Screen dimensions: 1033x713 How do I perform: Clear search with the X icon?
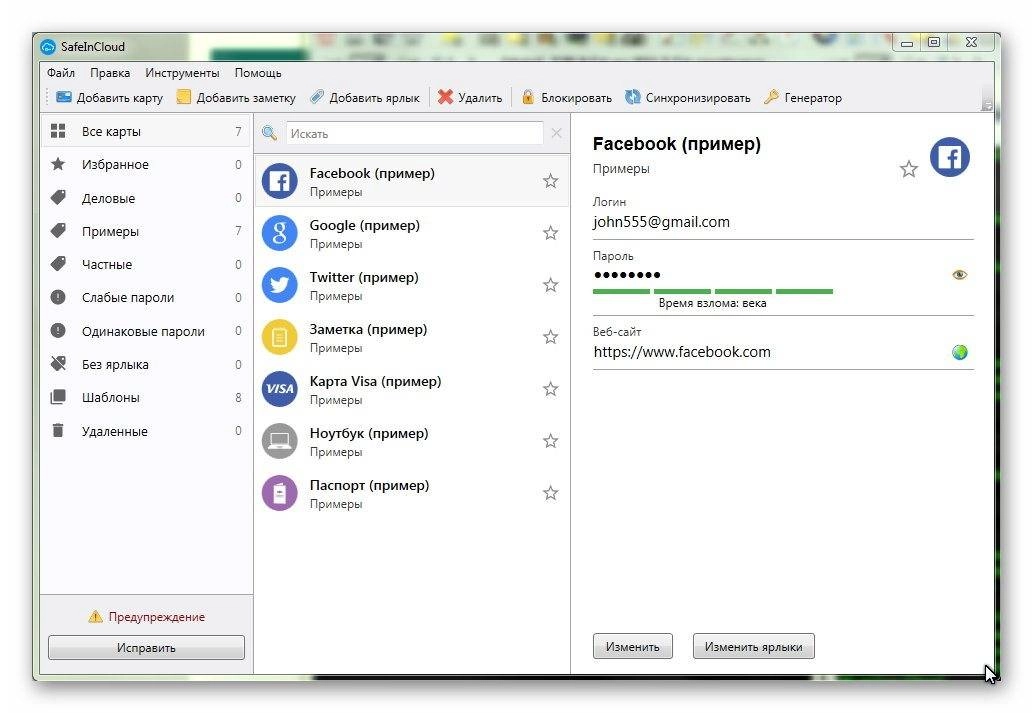click(x=556, y=133)
